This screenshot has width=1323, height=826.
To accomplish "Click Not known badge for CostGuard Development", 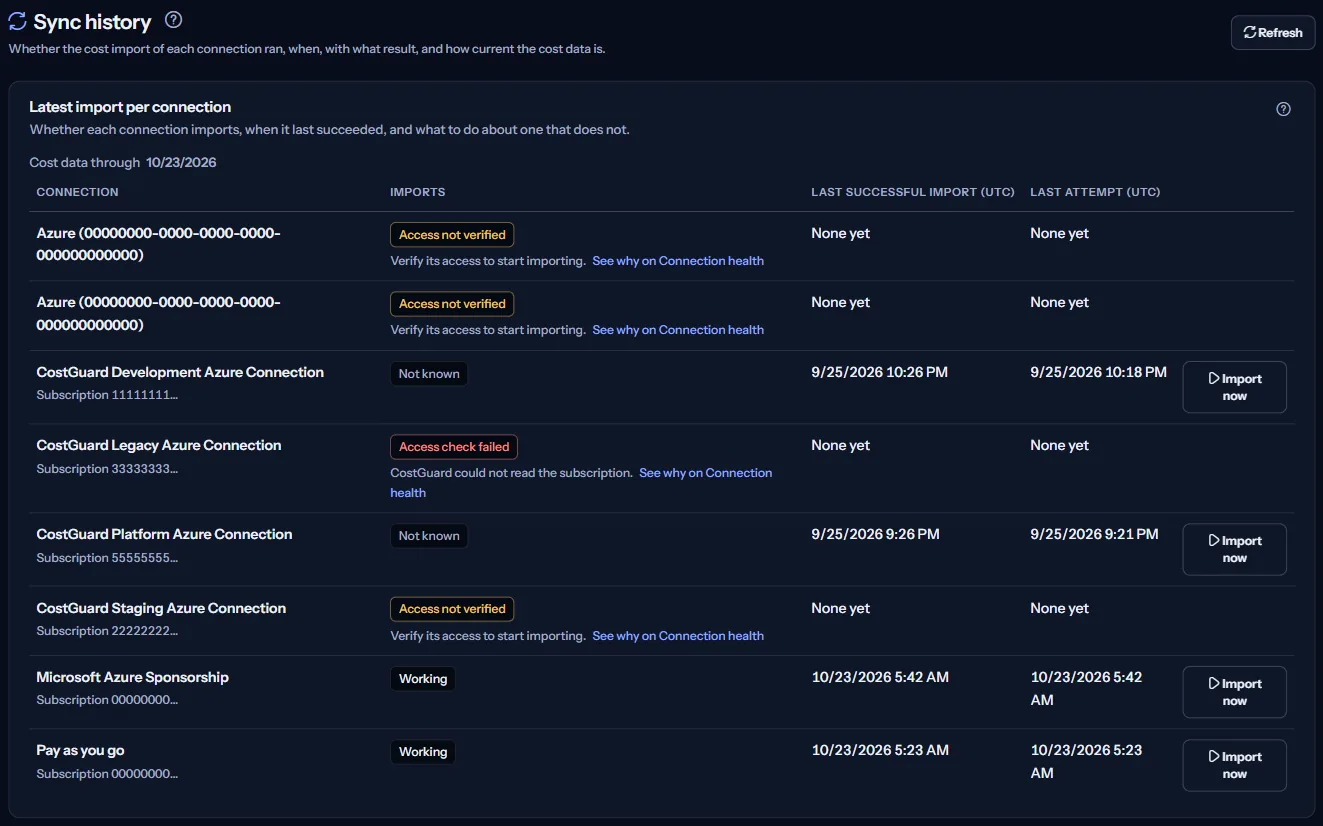I will coord(429,374).
